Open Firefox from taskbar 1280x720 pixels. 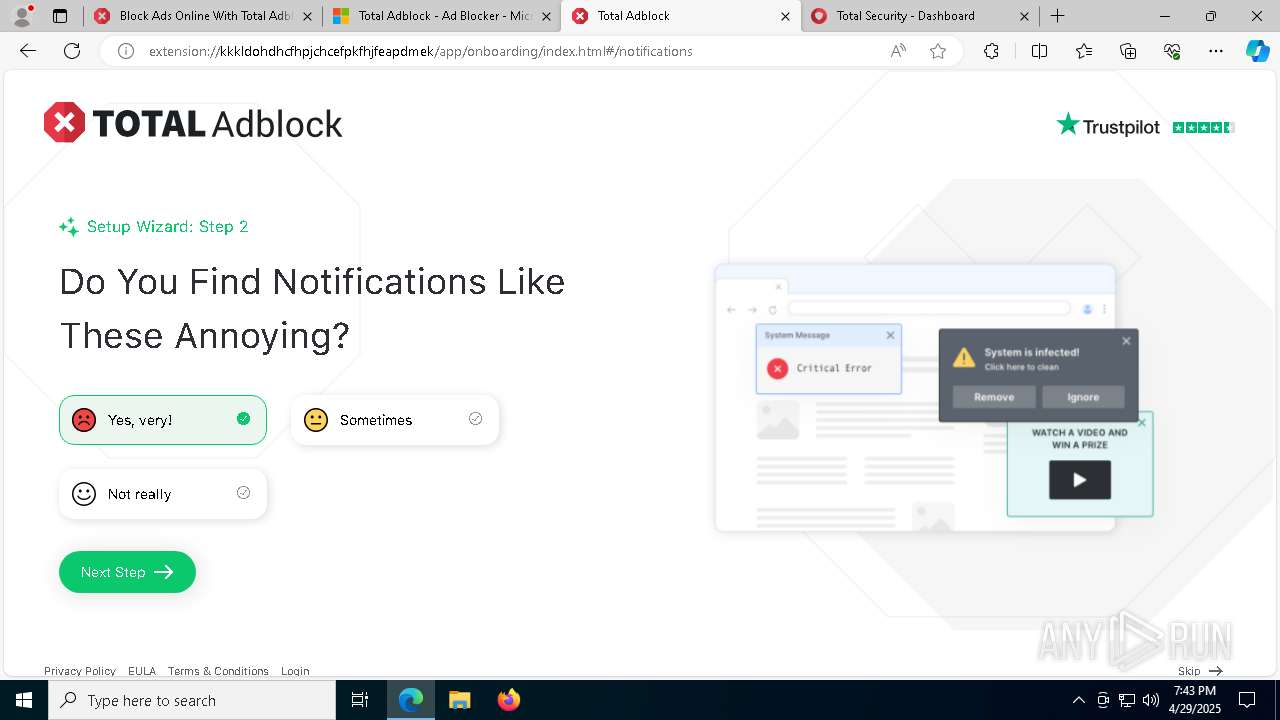point(508,700)
